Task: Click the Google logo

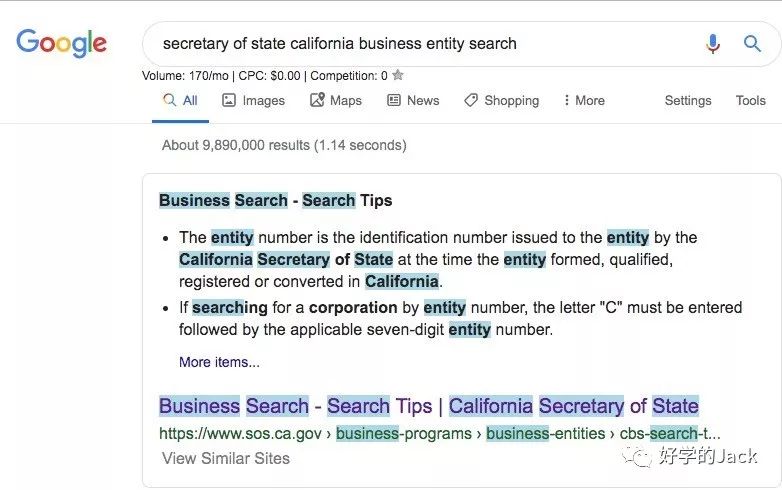Action: click(x=61, y=43)
